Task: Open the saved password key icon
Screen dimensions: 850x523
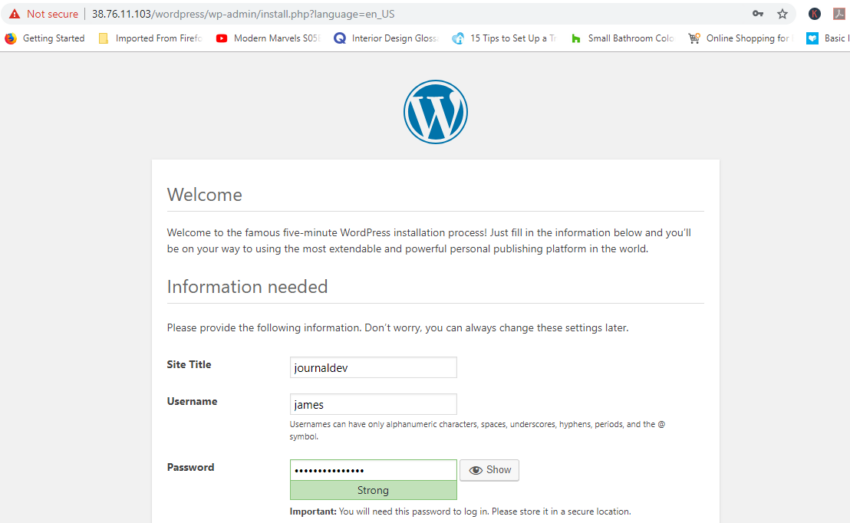Action: pos(758,14)
